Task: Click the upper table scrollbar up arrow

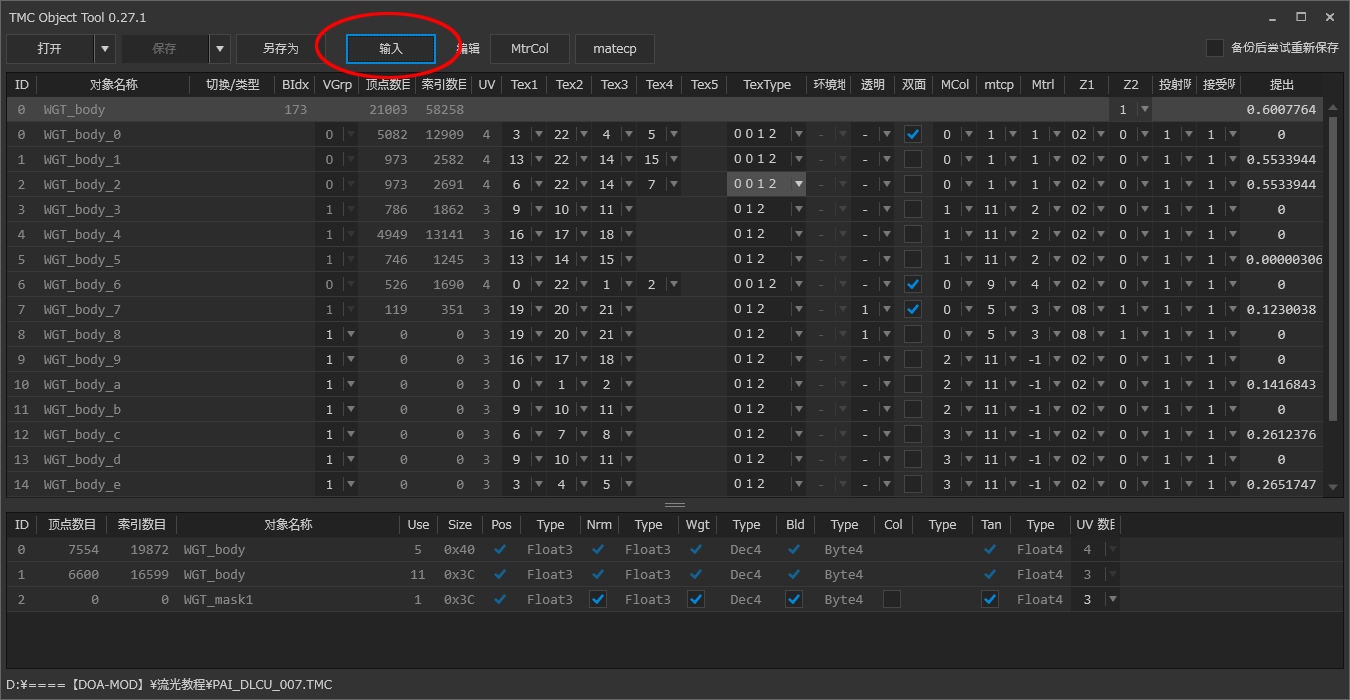Action: pyautogui.click(x=1332, y=107)
